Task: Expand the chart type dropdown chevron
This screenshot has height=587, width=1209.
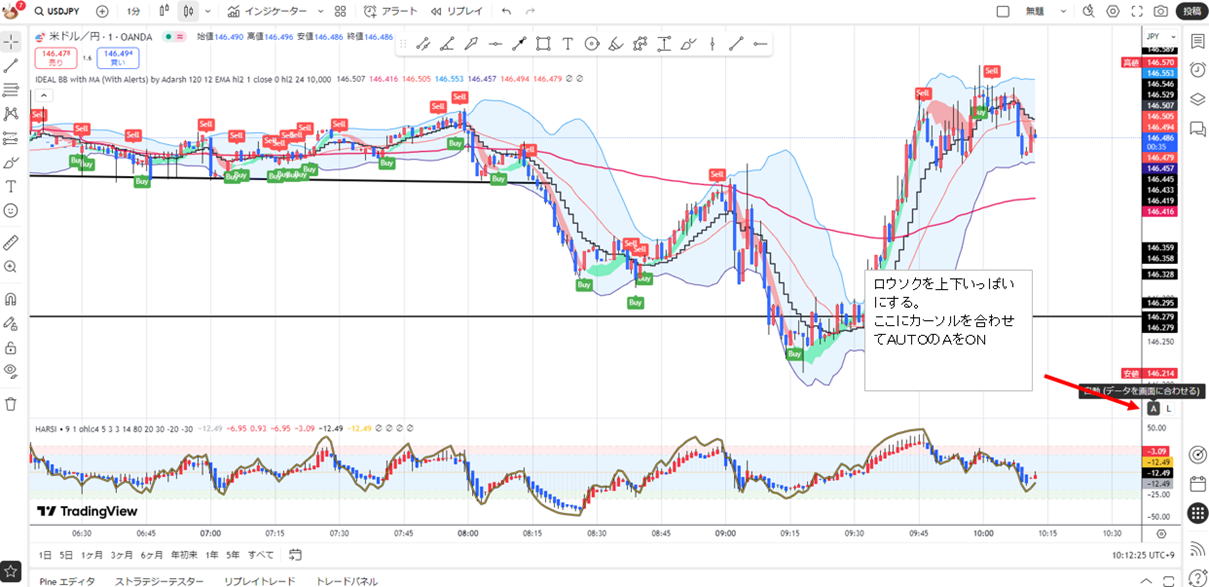Action: tap(208, 11)
